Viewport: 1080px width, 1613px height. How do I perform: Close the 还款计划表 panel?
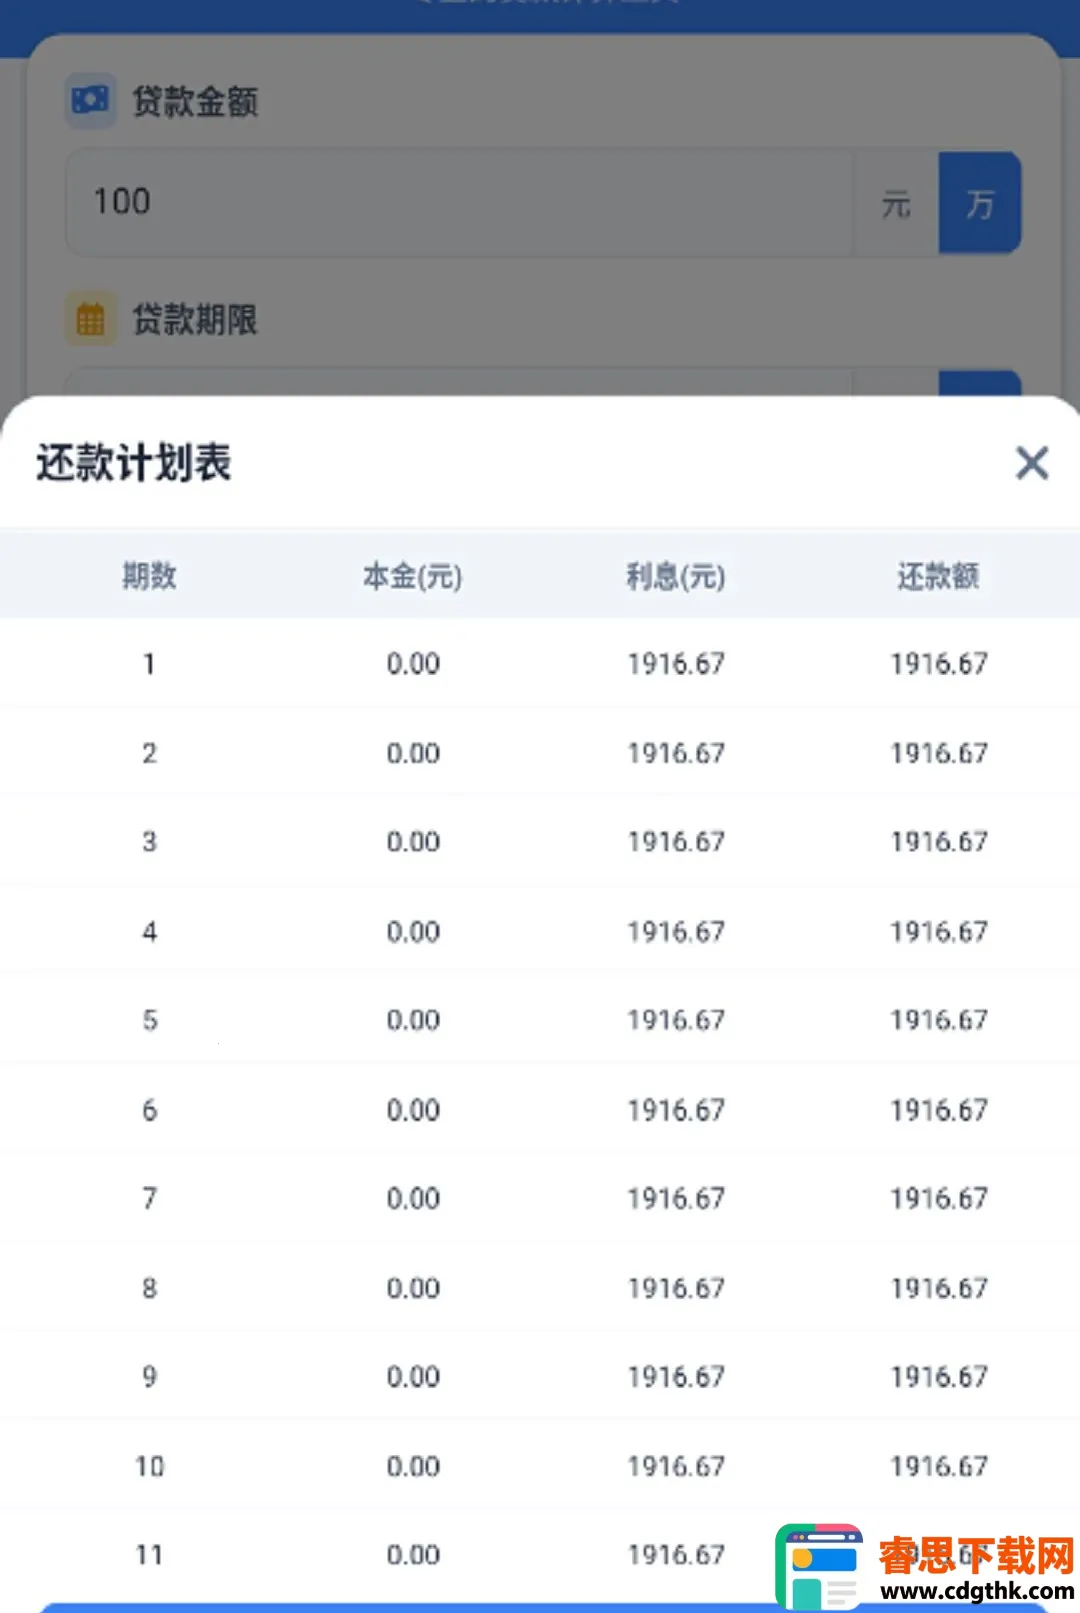point(1032,463)
